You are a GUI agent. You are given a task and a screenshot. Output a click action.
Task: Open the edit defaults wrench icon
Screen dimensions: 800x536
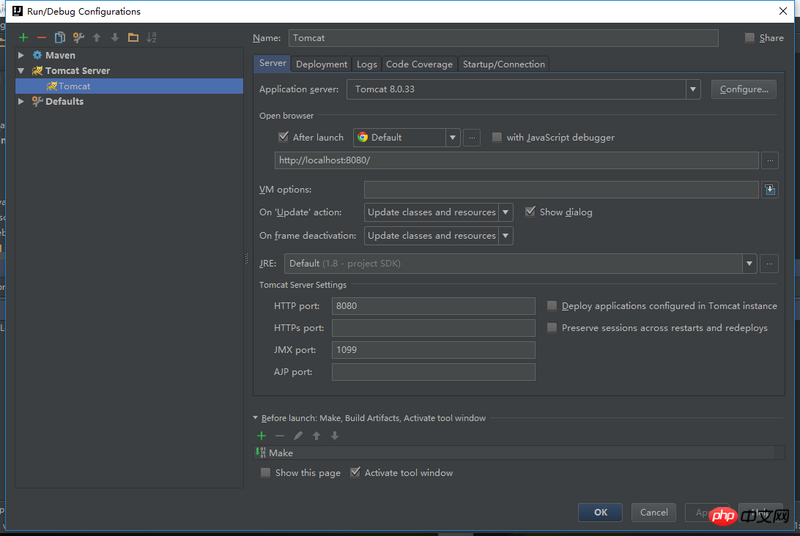[x=78, y=38]
